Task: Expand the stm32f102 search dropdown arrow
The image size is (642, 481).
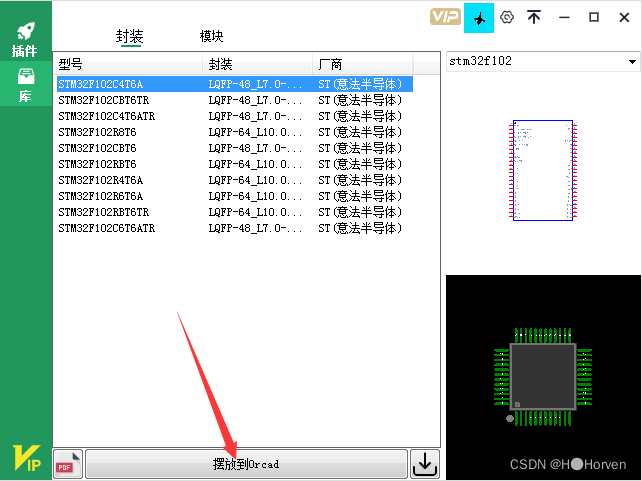Action: [632, 62]
